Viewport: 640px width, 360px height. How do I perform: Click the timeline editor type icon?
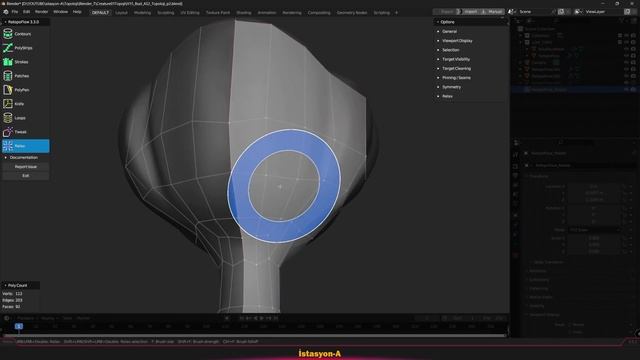click(7, 318)
